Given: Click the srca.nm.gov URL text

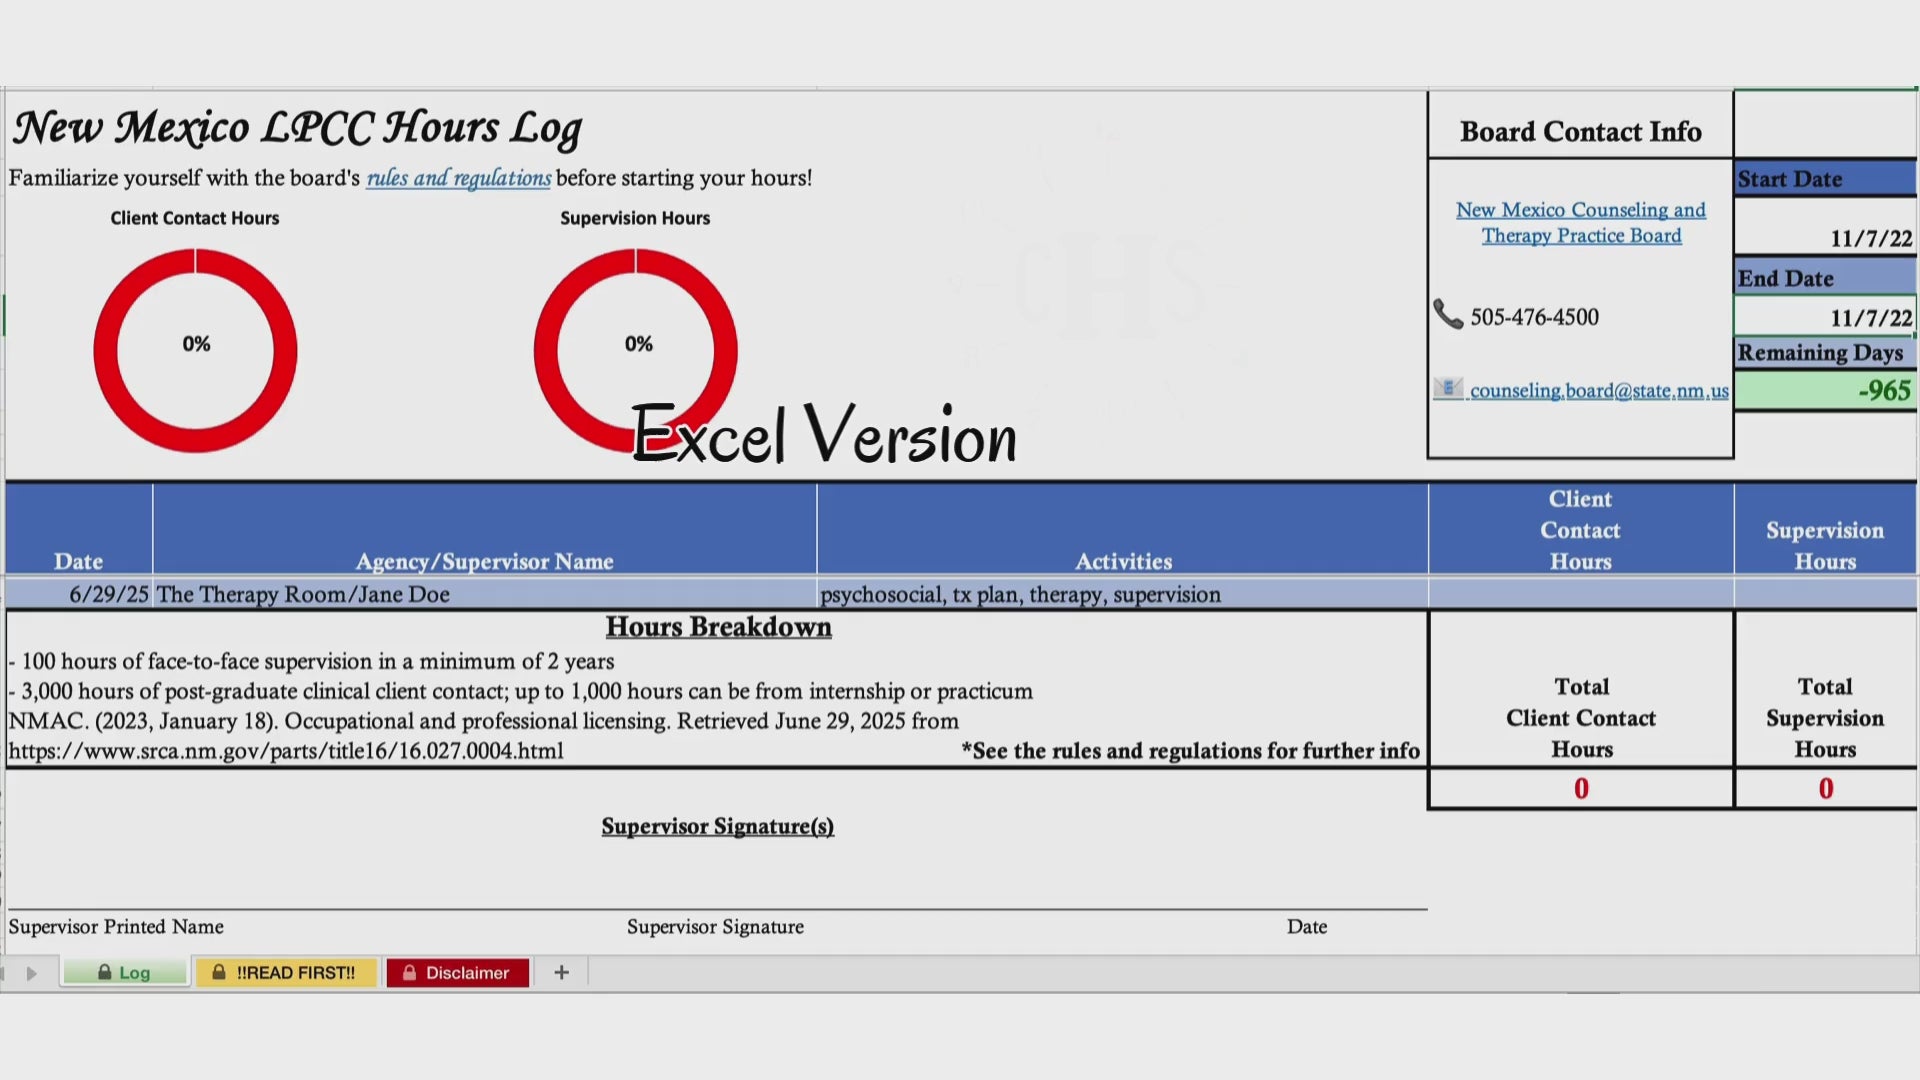Looking at the screenshot, I should tap(286, 751).
